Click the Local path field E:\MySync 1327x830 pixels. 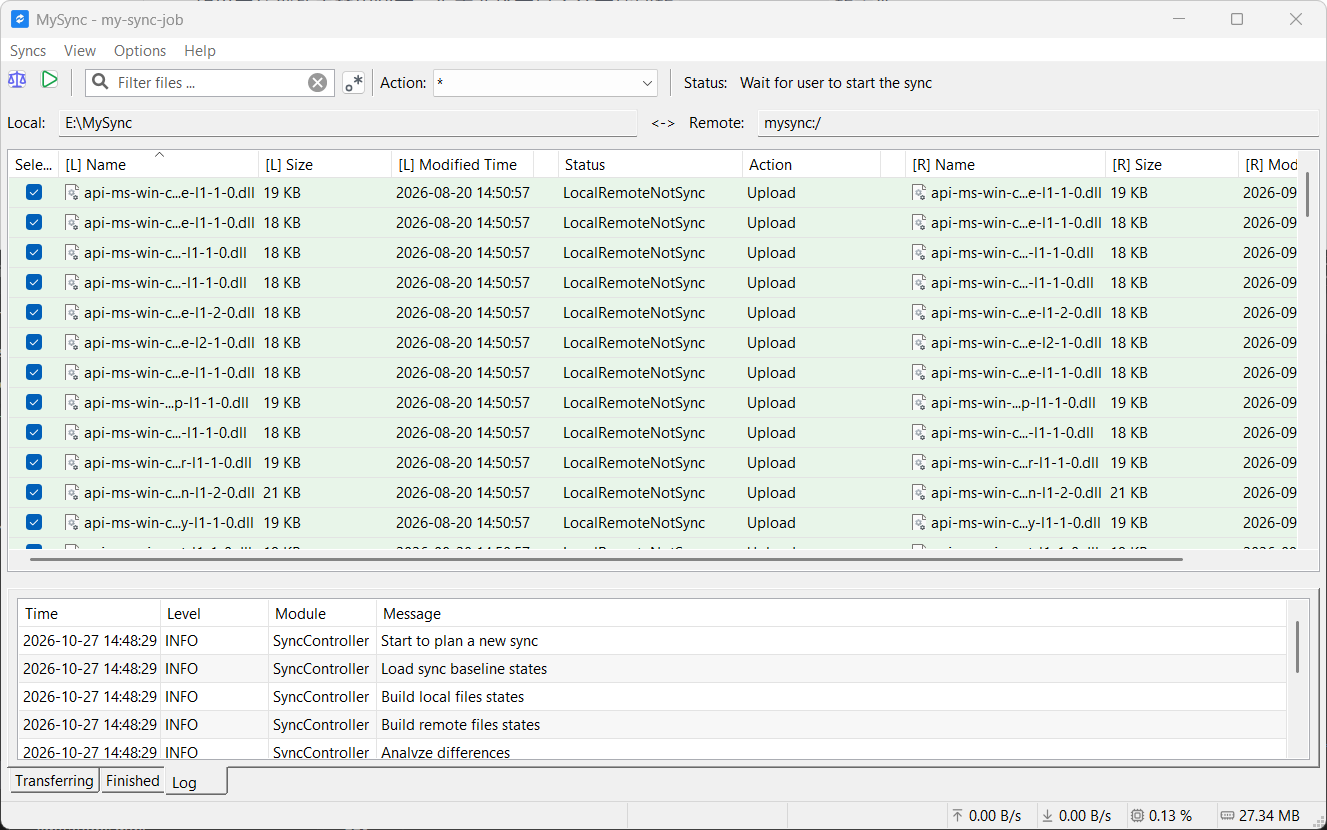348,123
